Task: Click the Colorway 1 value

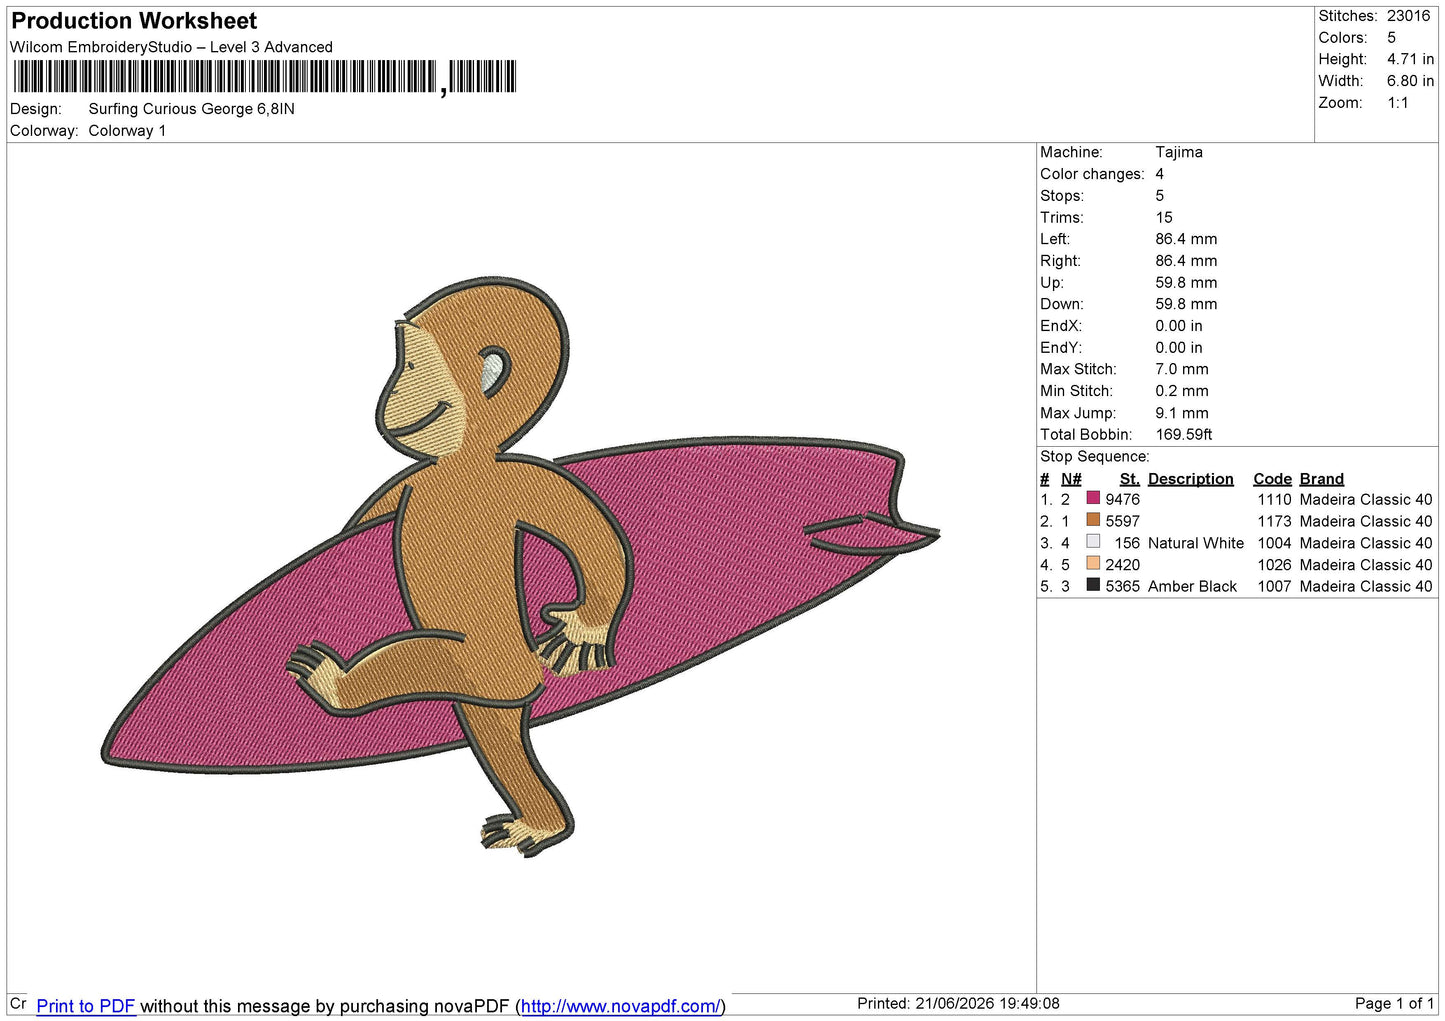Action: coord(127,131)
